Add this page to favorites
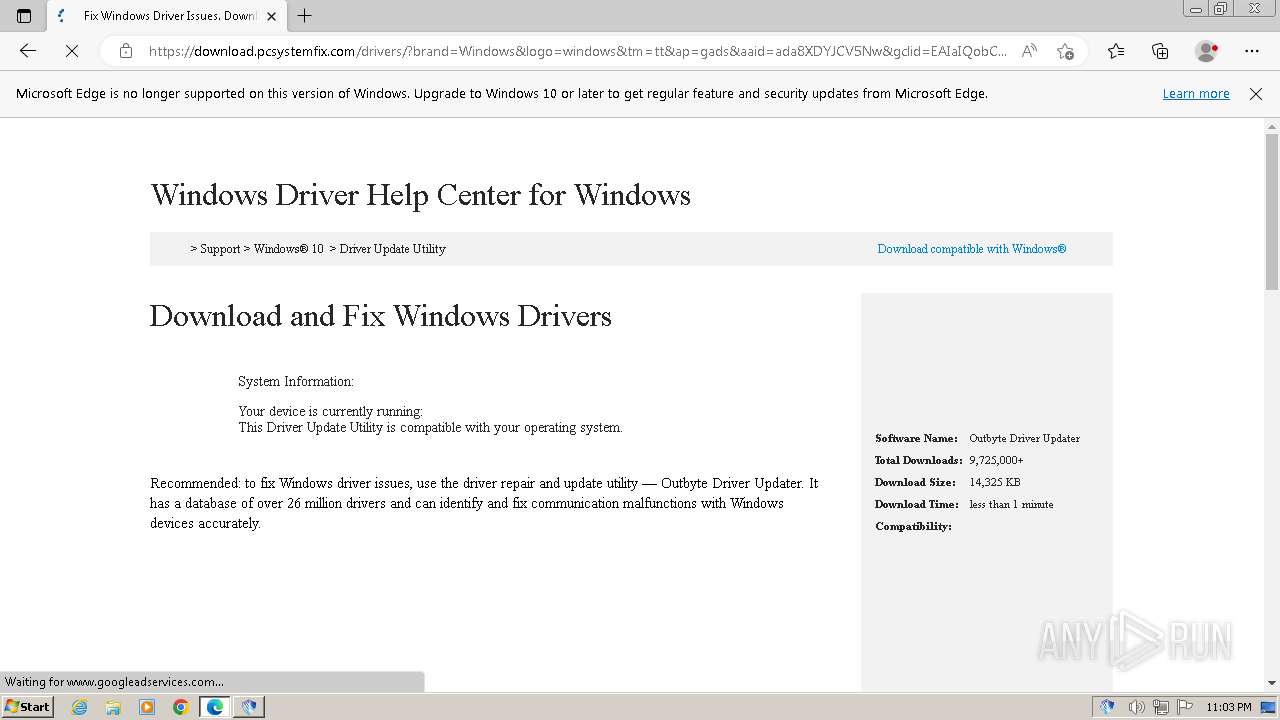 pyautogui.click(x=1065, y=51)
